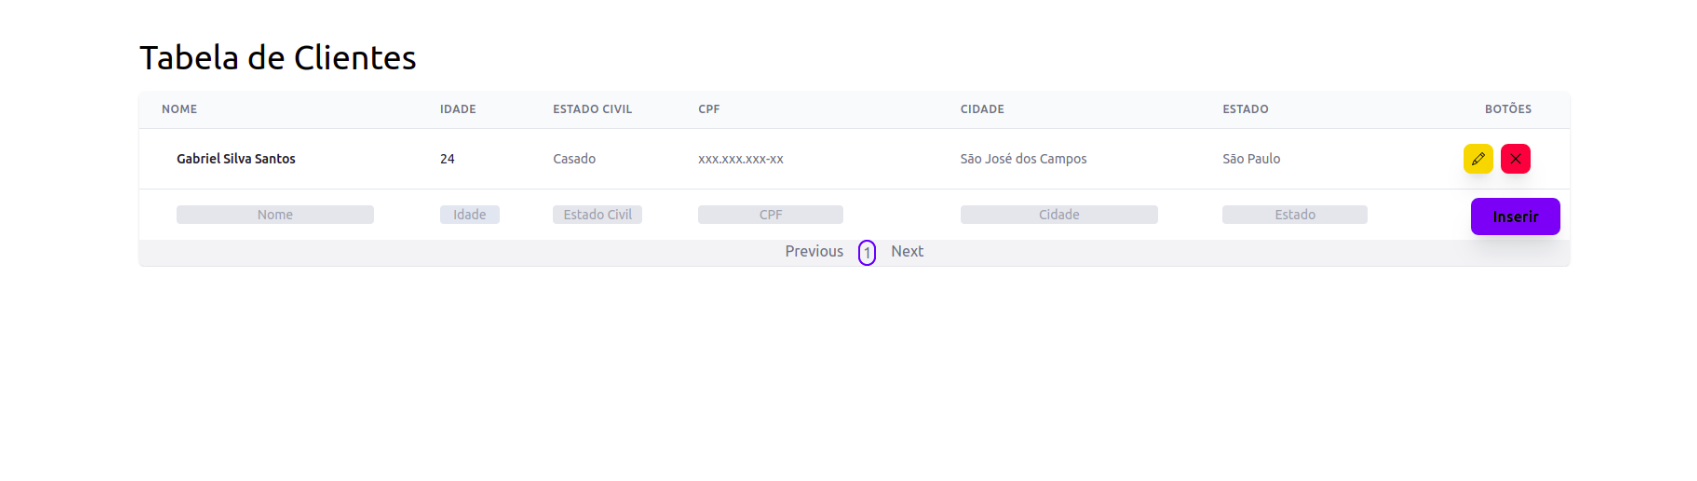Click the Estado input field
The height and width of the screenshot is (481, 1697).
pos(1294,215)
